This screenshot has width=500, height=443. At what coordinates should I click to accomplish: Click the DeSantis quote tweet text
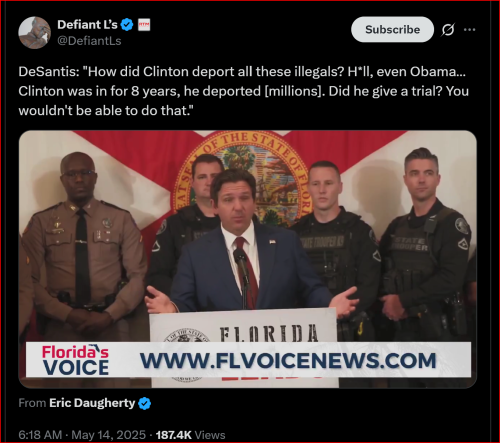click(x=244, y=91)
